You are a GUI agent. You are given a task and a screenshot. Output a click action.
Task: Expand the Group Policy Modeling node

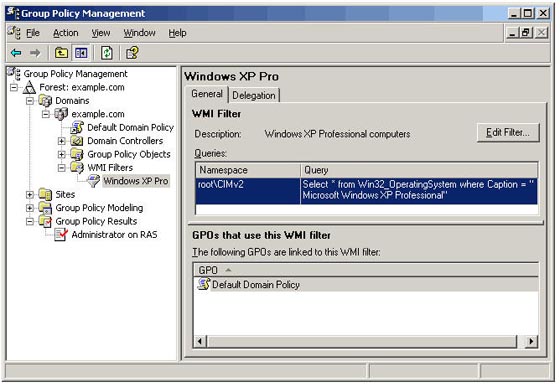coord(30,208)
